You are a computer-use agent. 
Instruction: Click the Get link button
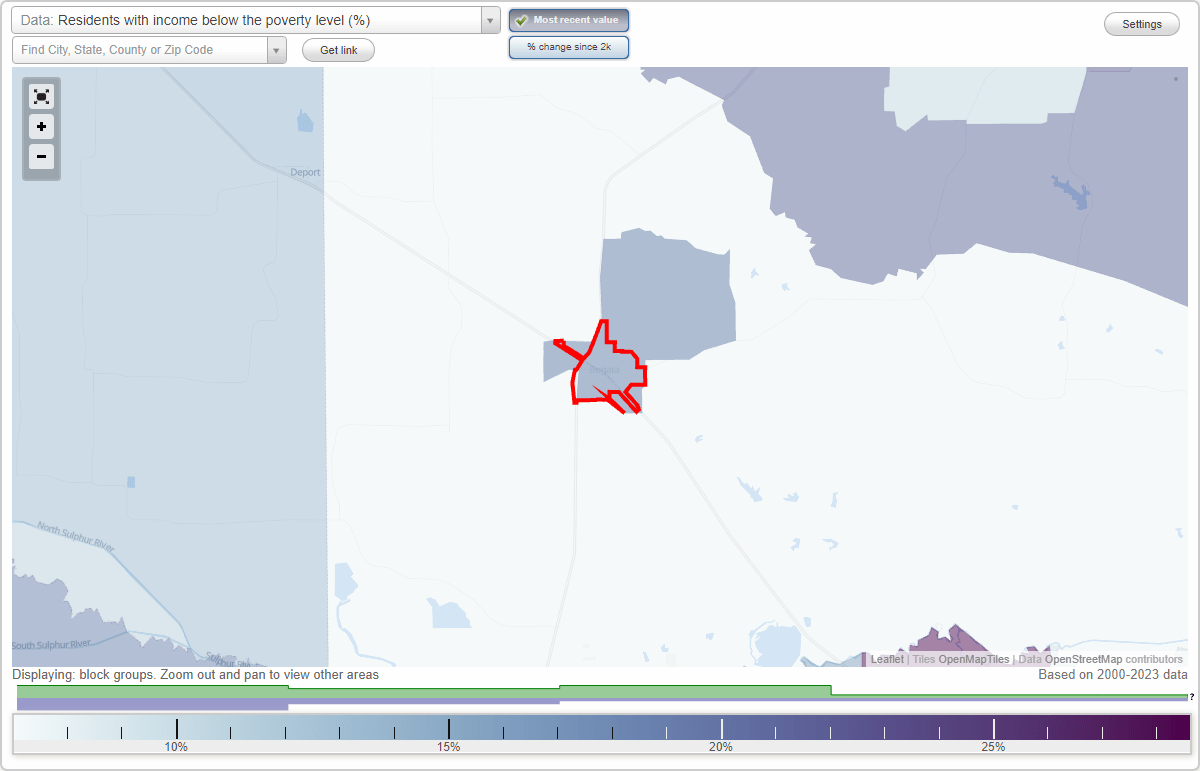(x=337, y=49)
